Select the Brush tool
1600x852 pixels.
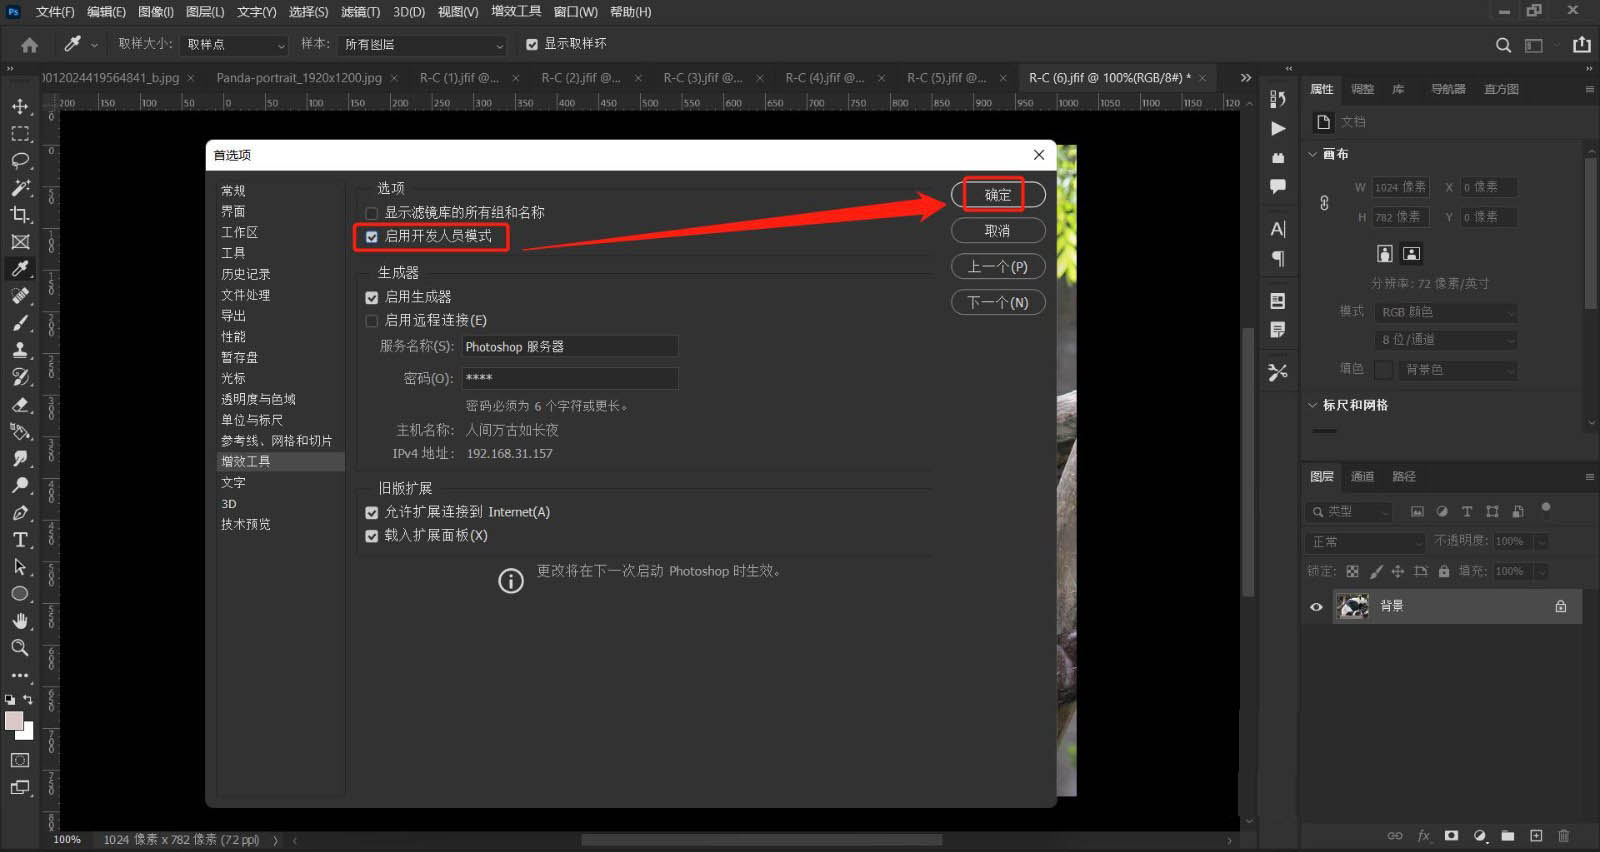pos(20,322)
